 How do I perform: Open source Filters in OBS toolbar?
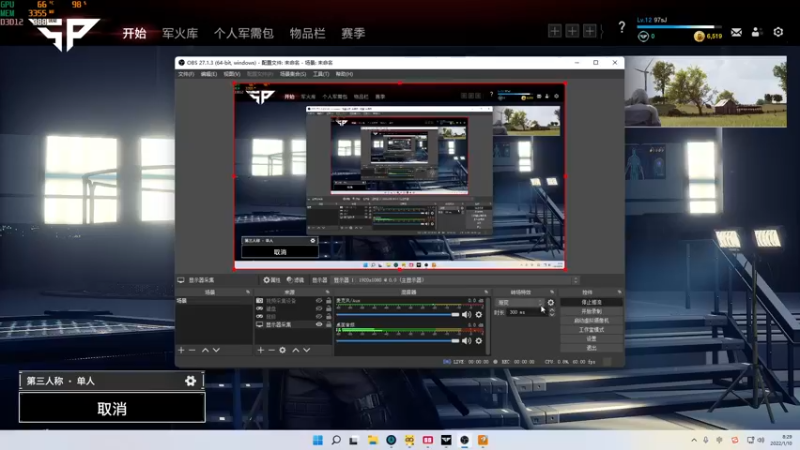click(295, 280)
